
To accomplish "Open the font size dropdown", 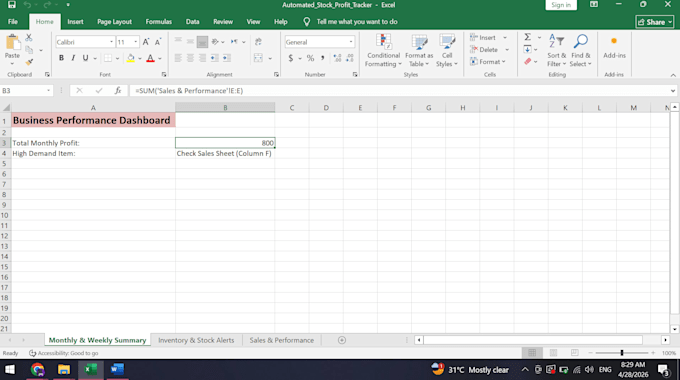I will click(136, 42).
